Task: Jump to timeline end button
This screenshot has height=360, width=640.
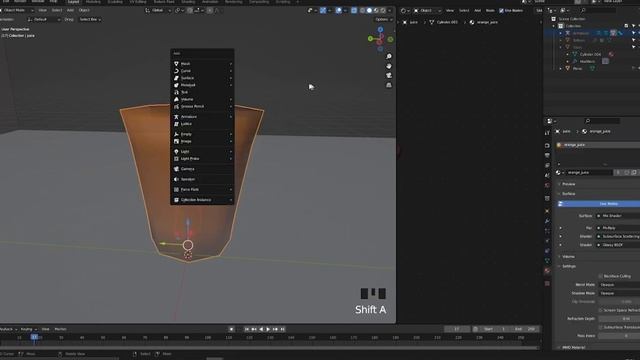Action: click(x=282, y=329)
